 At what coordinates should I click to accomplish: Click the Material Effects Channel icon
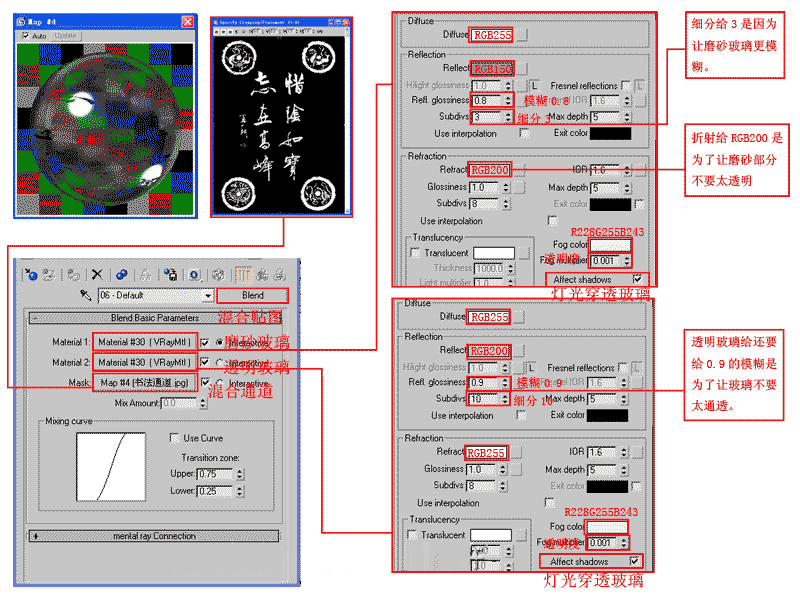coord(195,275)
